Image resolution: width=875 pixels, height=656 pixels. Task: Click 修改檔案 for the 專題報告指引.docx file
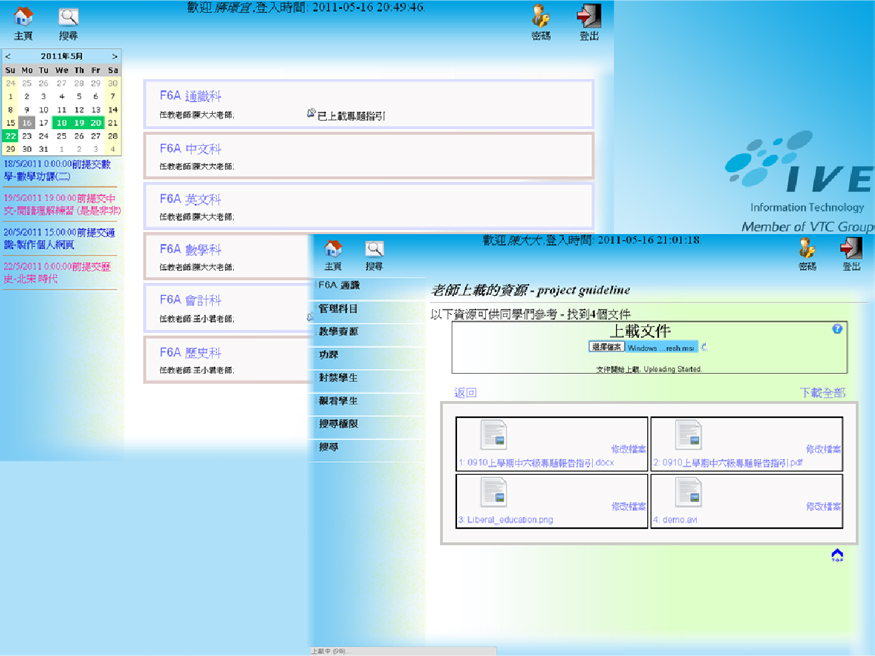[x=629, y=450]
